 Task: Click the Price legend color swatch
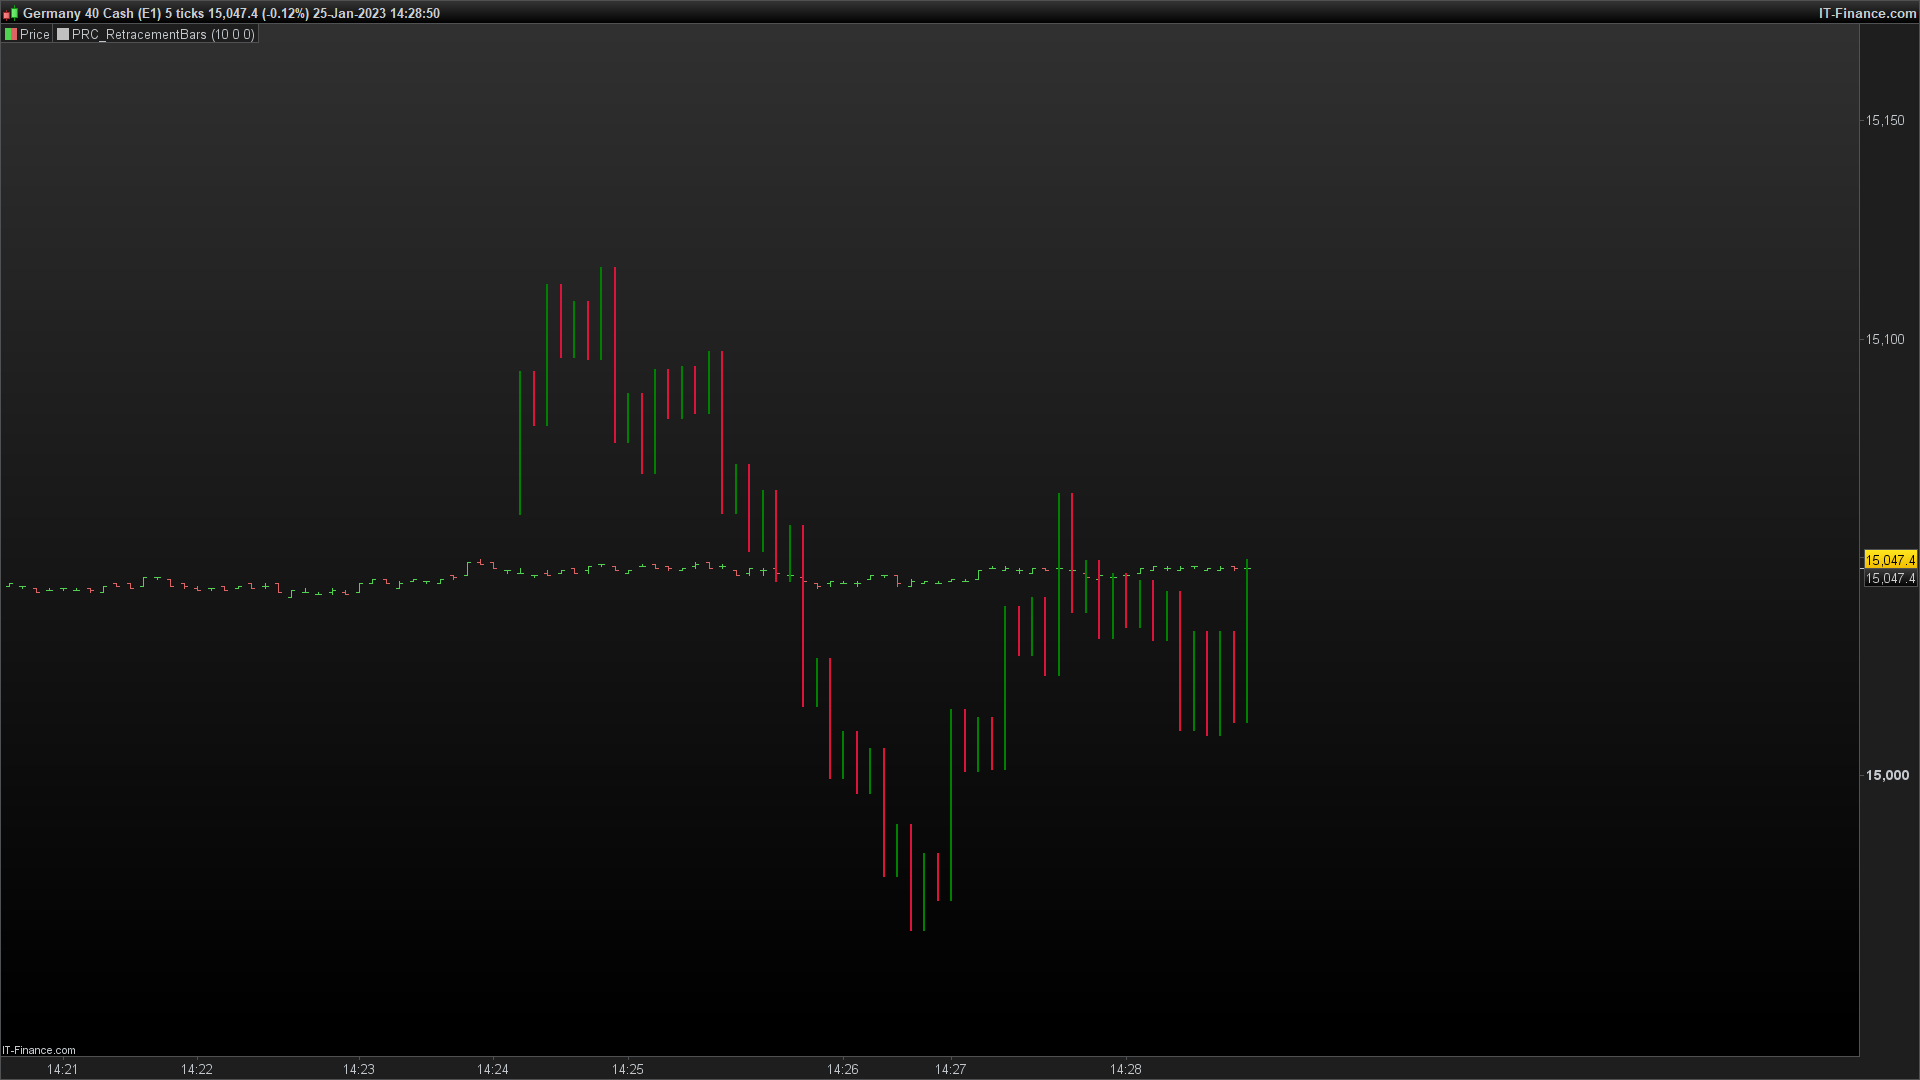click(x=11, y=34)
